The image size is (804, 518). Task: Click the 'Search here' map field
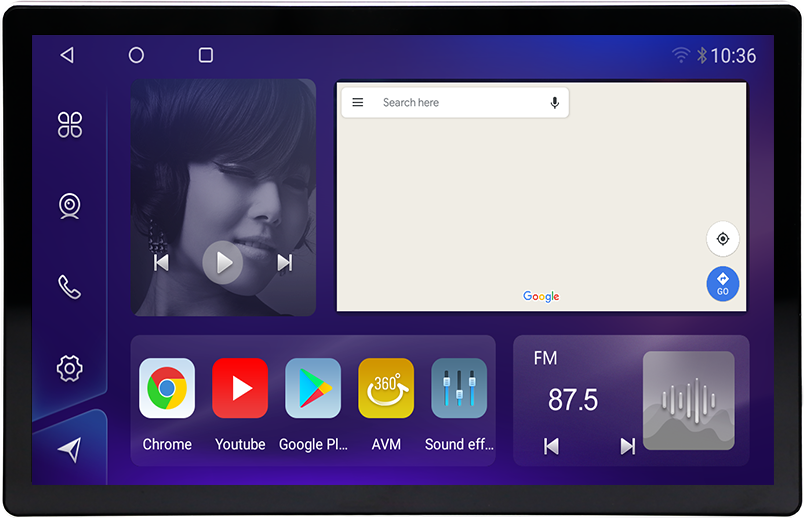pos(455,103)
